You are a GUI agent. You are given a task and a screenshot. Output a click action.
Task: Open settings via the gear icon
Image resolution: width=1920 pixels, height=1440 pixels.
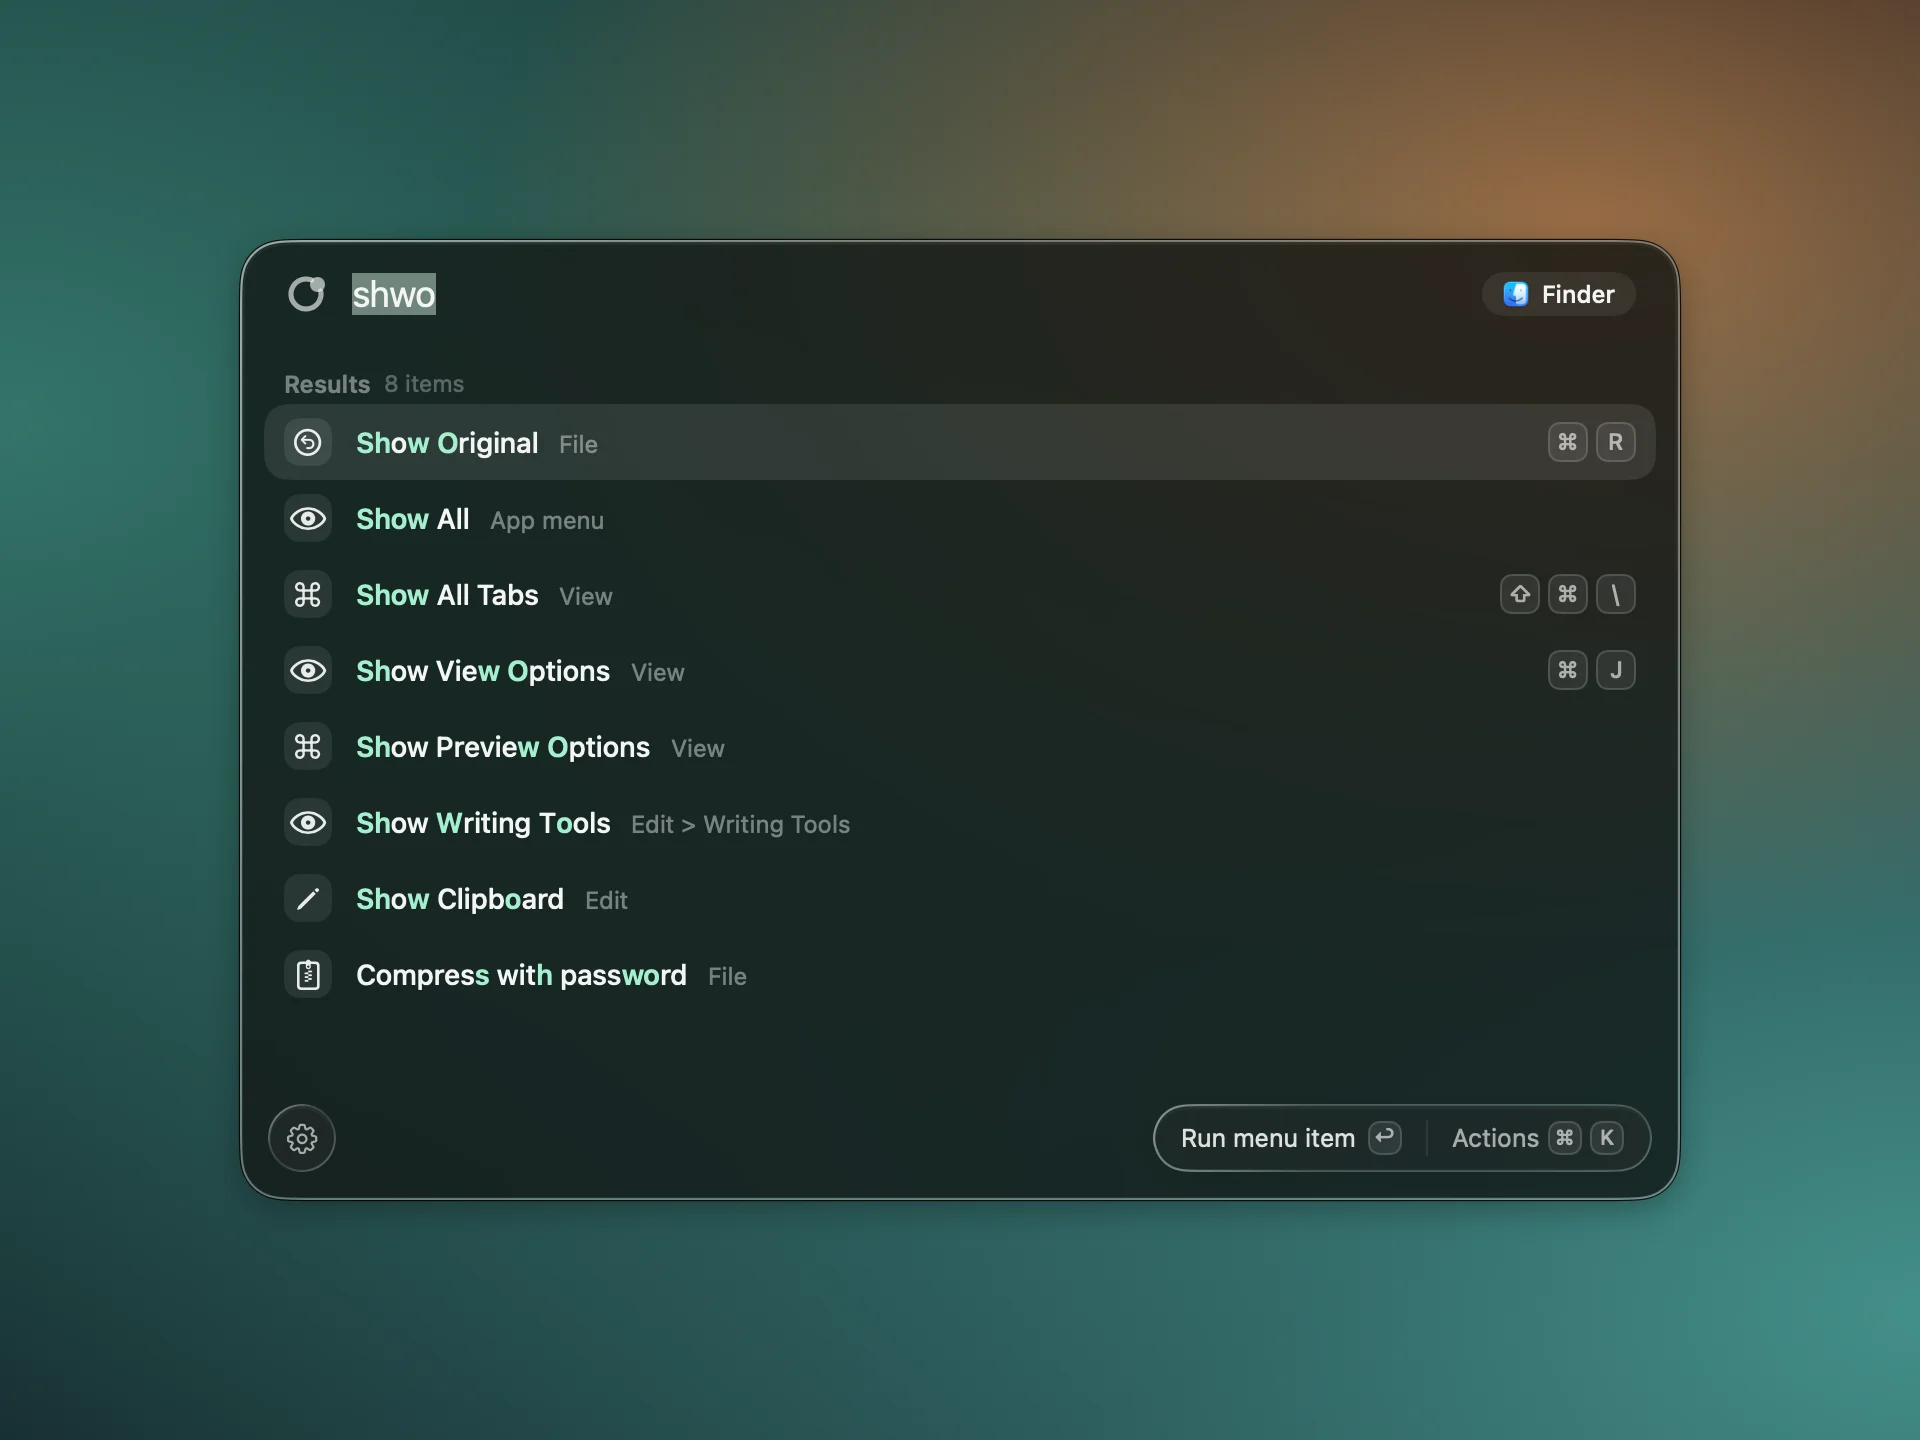coord(302,1138)
